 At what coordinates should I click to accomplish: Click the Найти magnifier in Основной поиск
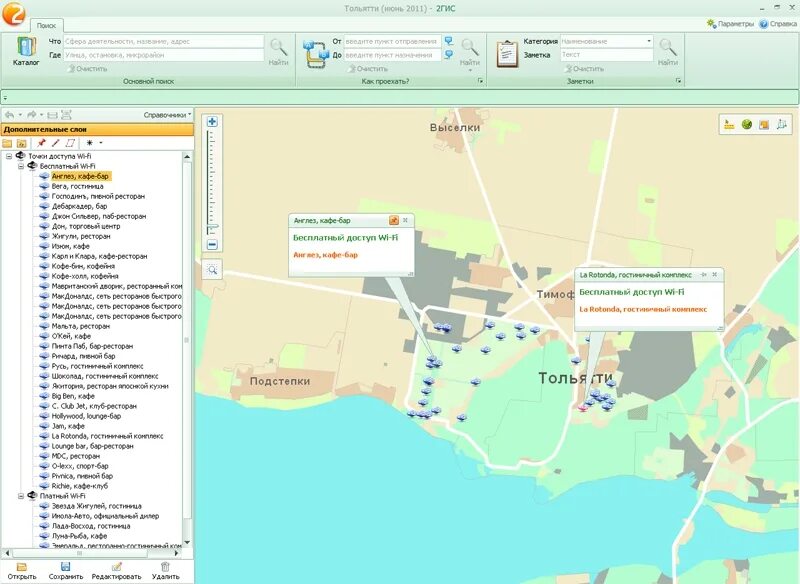tap(279, 51)
